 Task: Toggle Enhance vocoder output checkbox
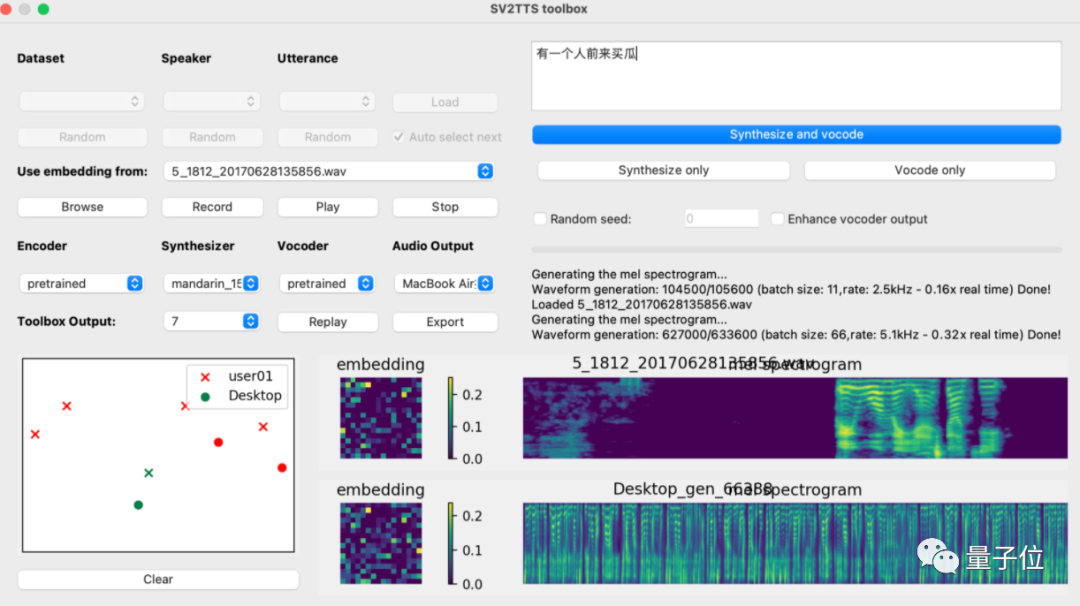[x=777, y=219]
